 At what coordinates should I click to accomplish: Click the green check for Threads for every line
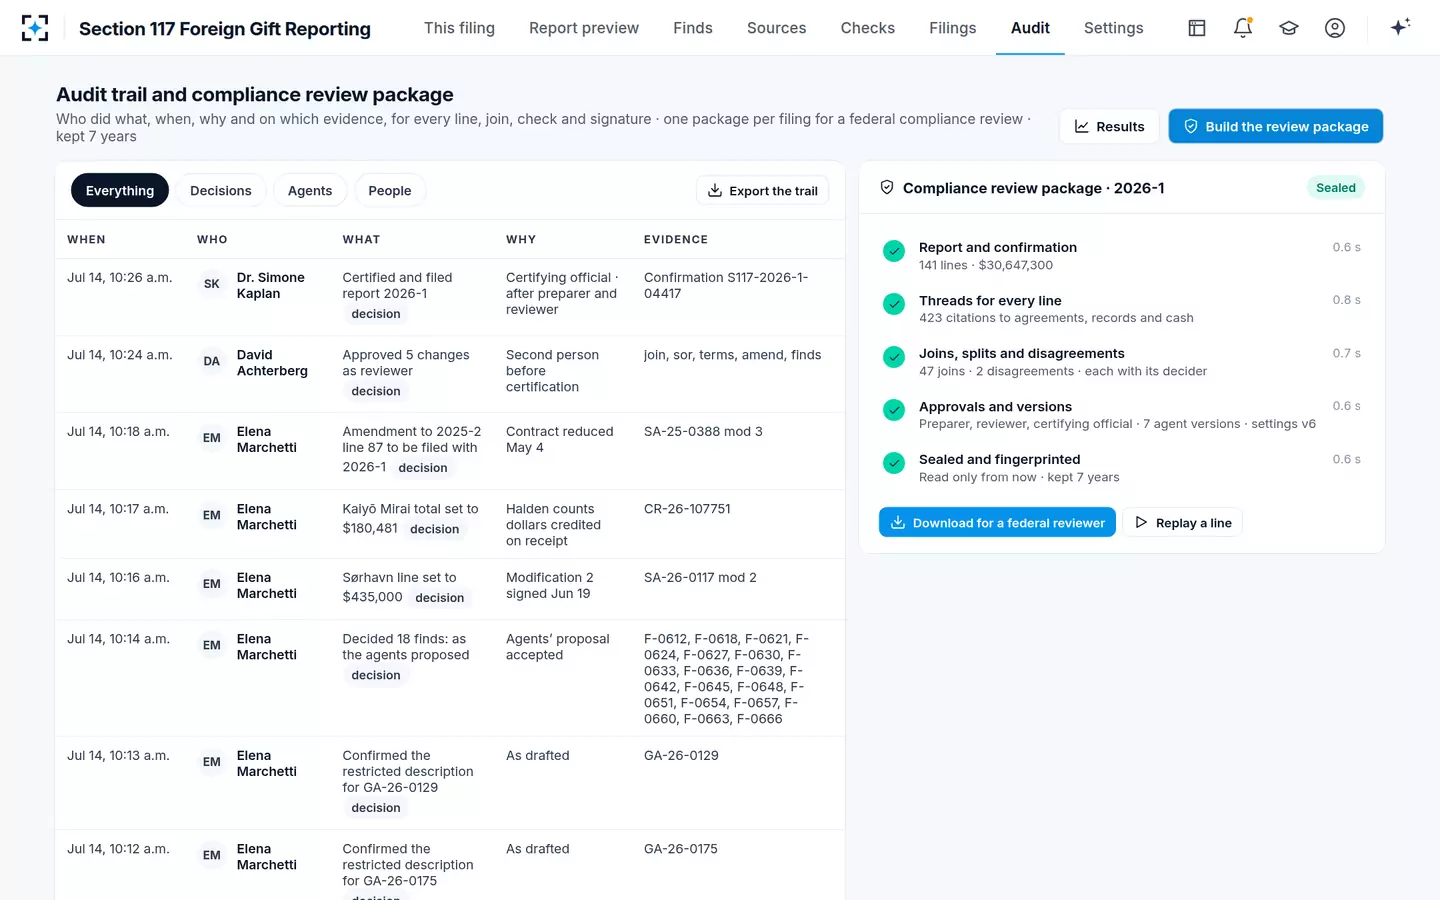pyautogui.click(x=894, y=304)
